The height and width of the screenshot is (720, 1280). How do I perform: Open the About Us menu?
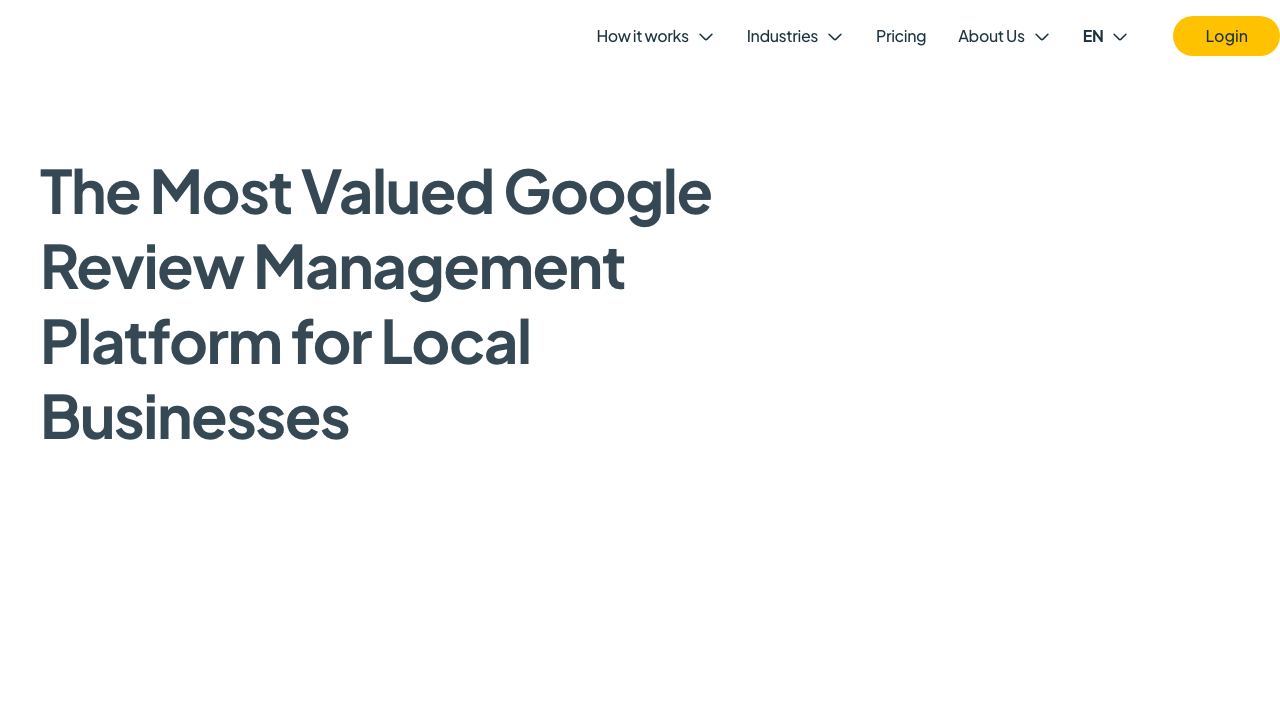tap(991, 36)
